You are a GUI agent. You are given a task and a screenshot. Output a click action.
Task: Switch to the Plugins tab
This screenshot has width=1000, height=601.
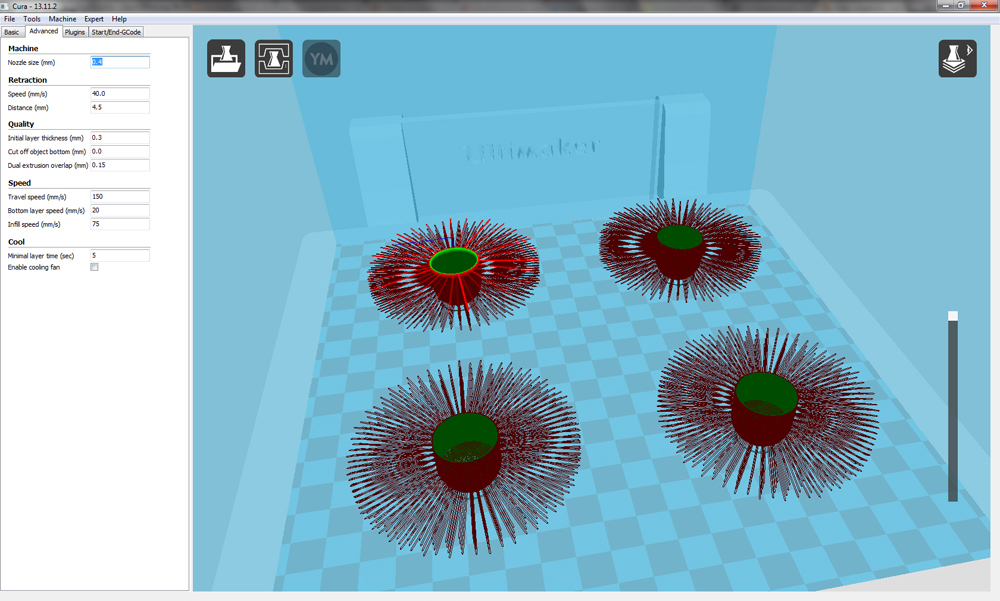(75, 32)
